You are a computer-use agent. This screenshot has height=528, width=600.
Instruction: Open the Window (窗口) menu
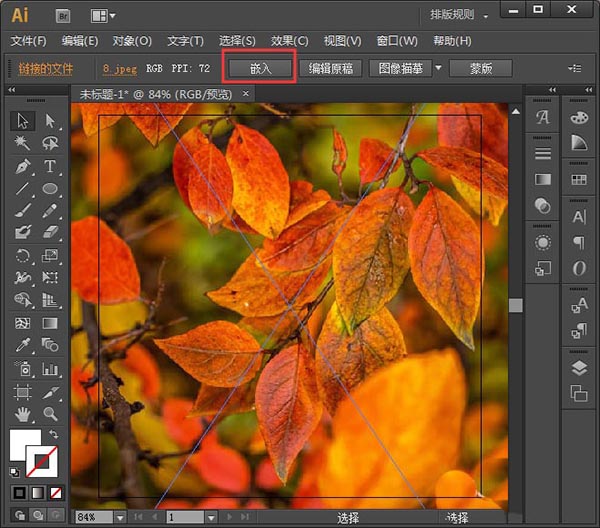397,41
